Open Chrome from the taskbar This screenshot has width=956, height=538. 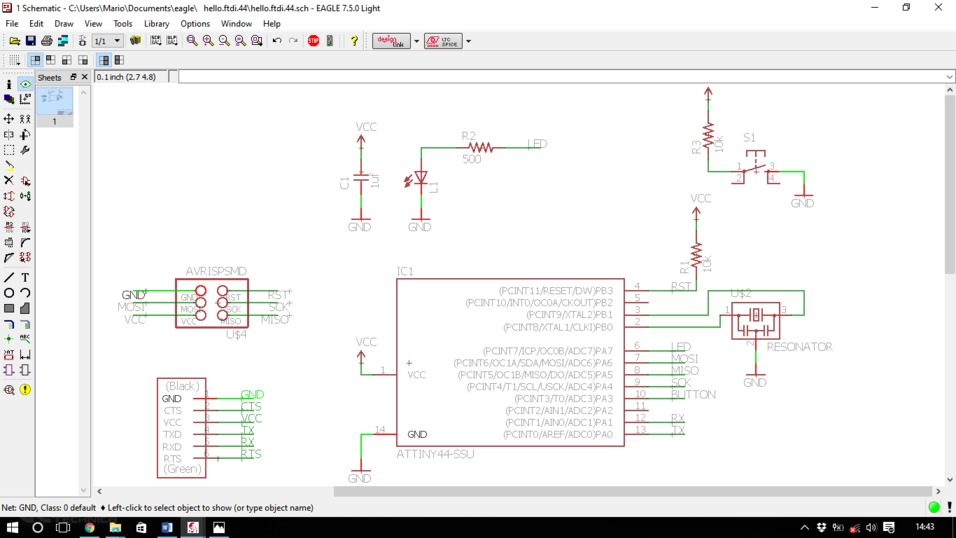coord(90,527)
